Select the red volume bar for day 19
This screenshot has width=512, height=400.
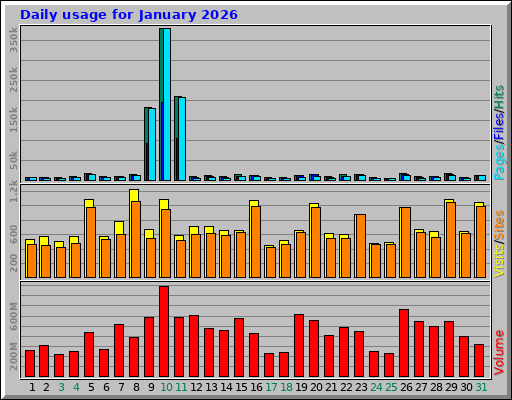299,345
